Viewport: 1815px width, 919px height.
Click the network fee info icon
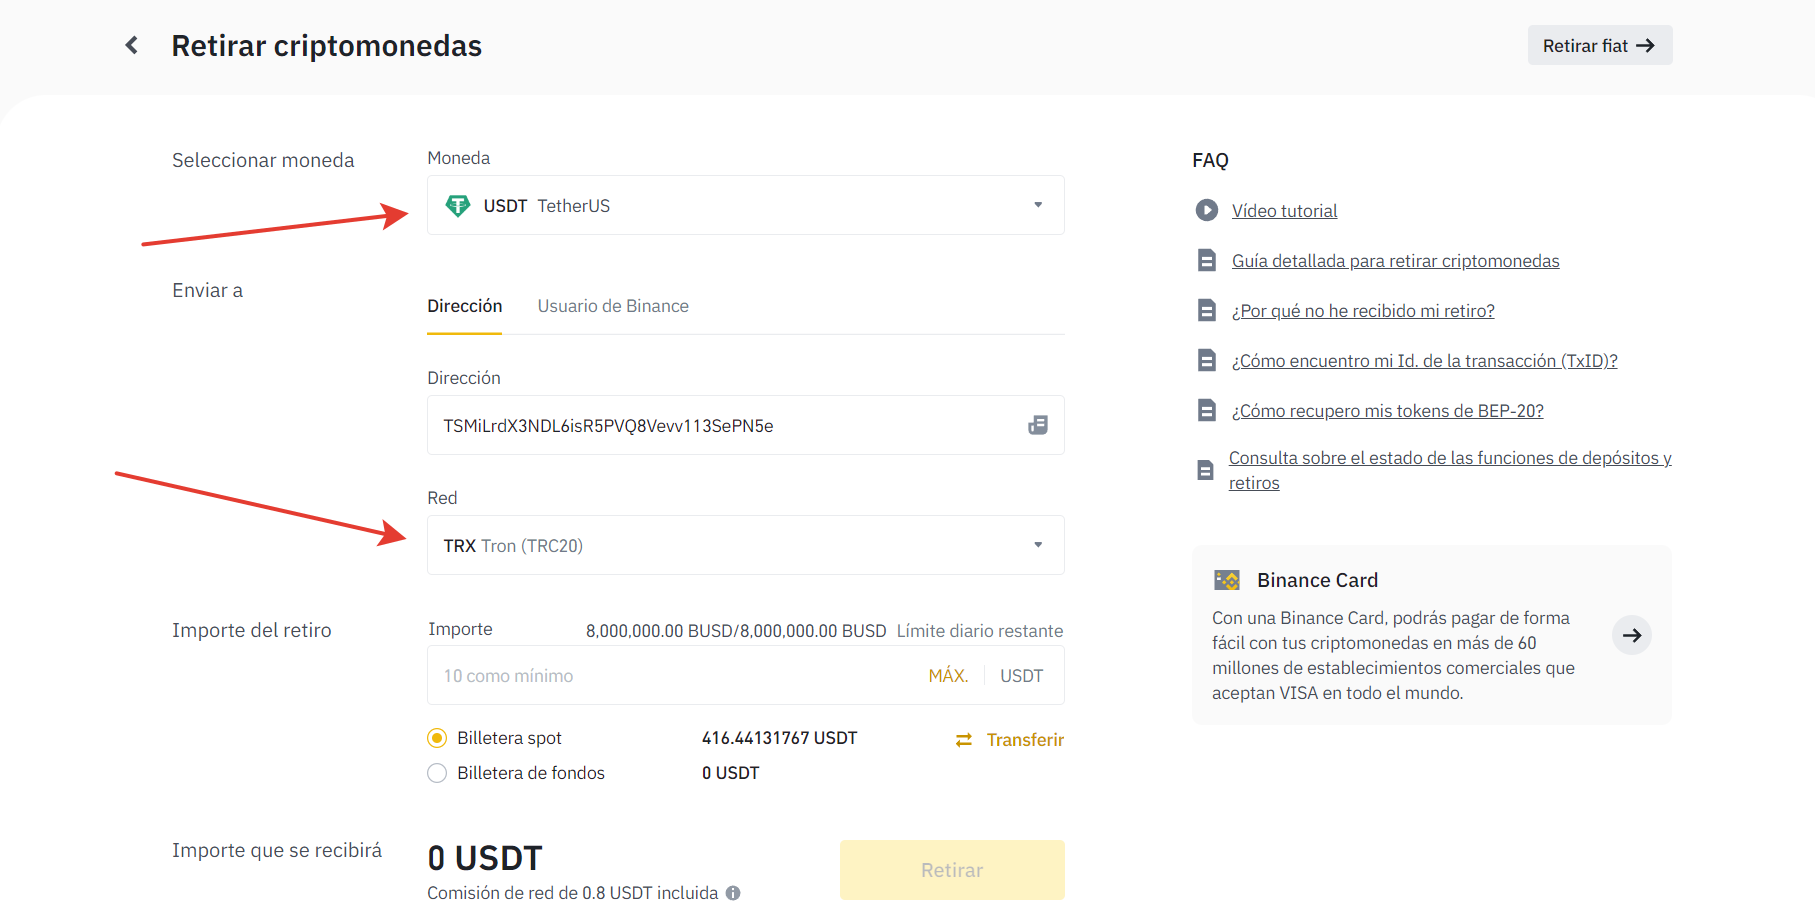click(x=733, y=893)
